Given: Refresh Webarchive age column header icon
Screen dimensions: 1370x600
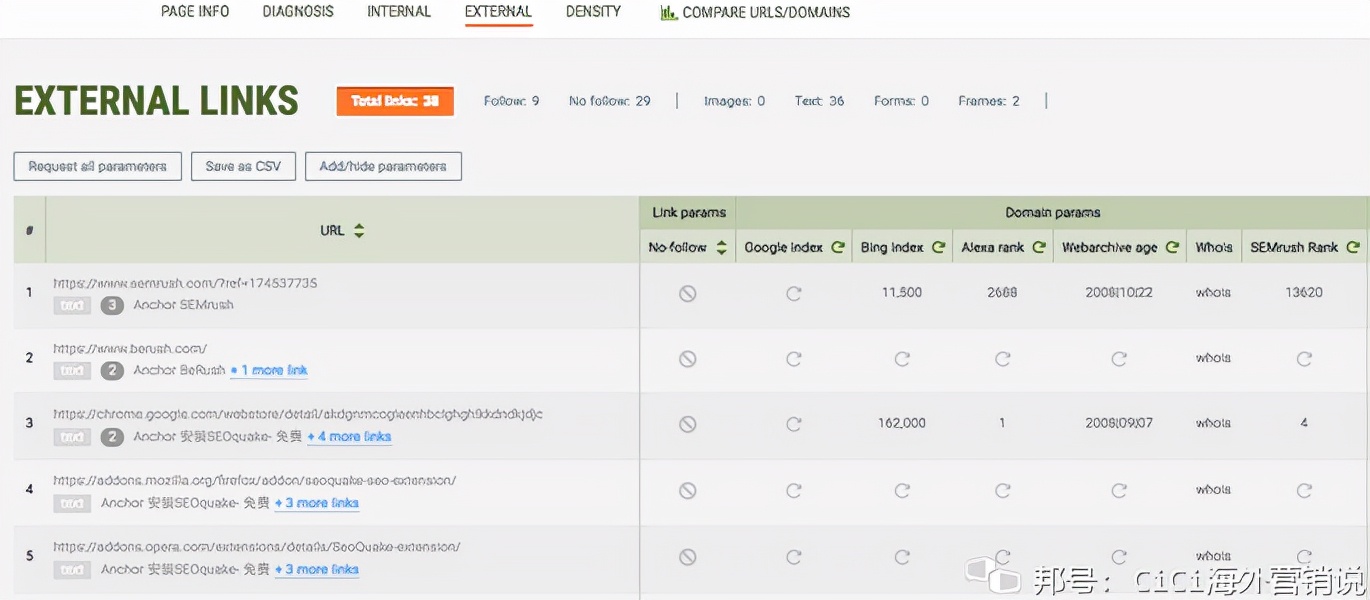Looking at the screenshot, I should click(1172, 247).
